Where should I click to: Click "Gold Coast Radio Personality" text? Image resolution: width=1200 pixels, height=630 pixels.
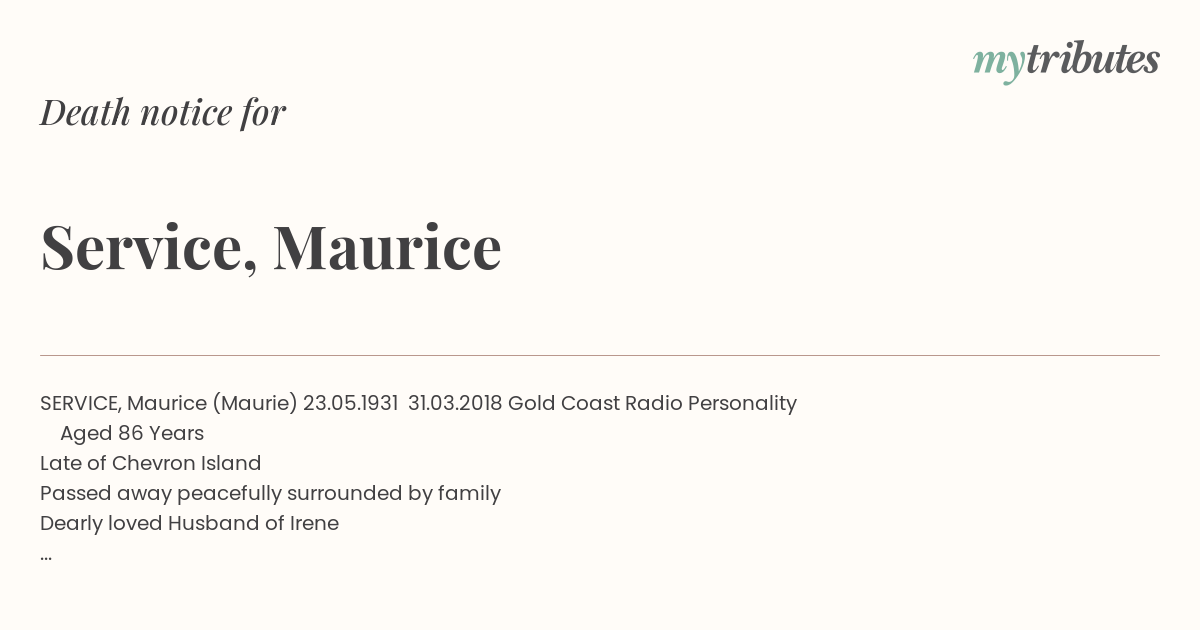point(652,403)
